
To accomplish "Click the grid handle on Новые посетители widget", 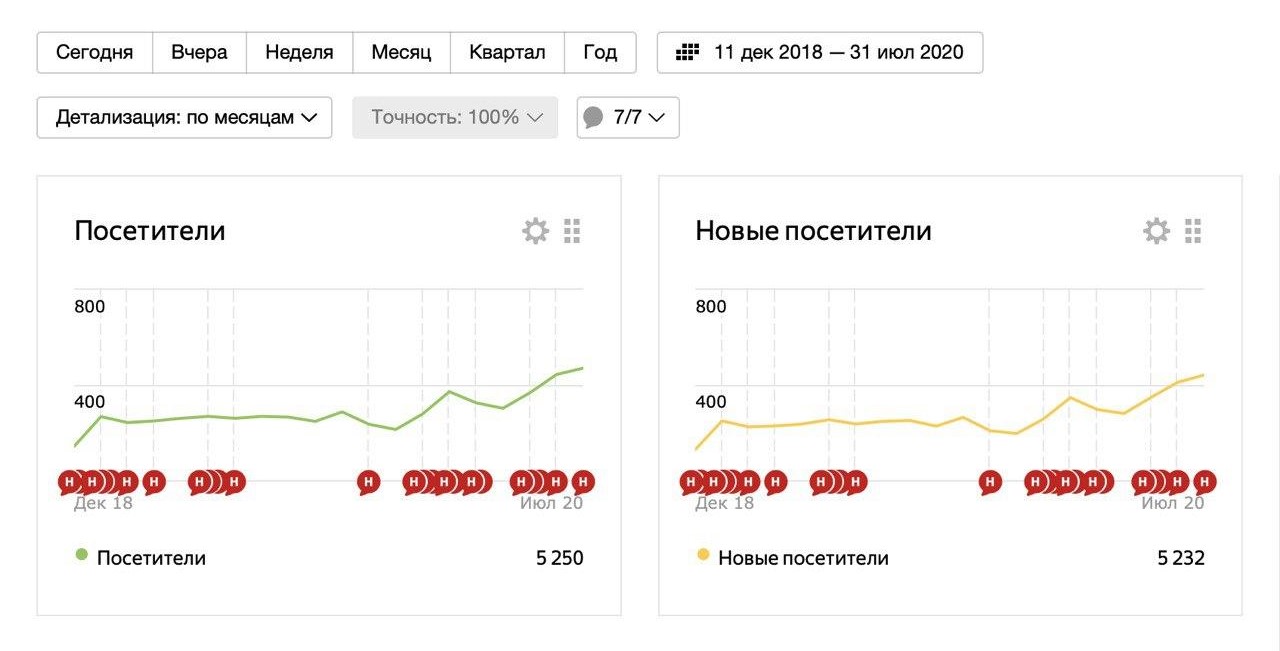I will coord(1193,232).
